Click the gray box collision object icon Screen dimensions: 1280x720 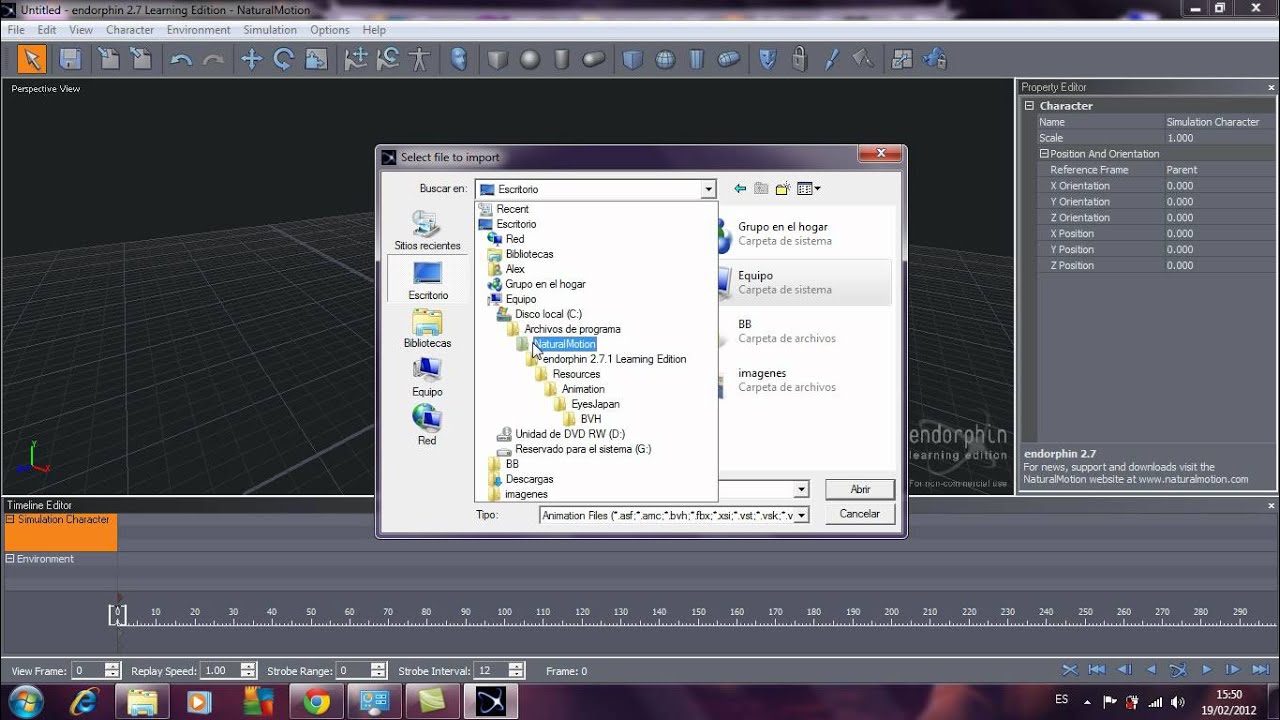tap(497, 60)
